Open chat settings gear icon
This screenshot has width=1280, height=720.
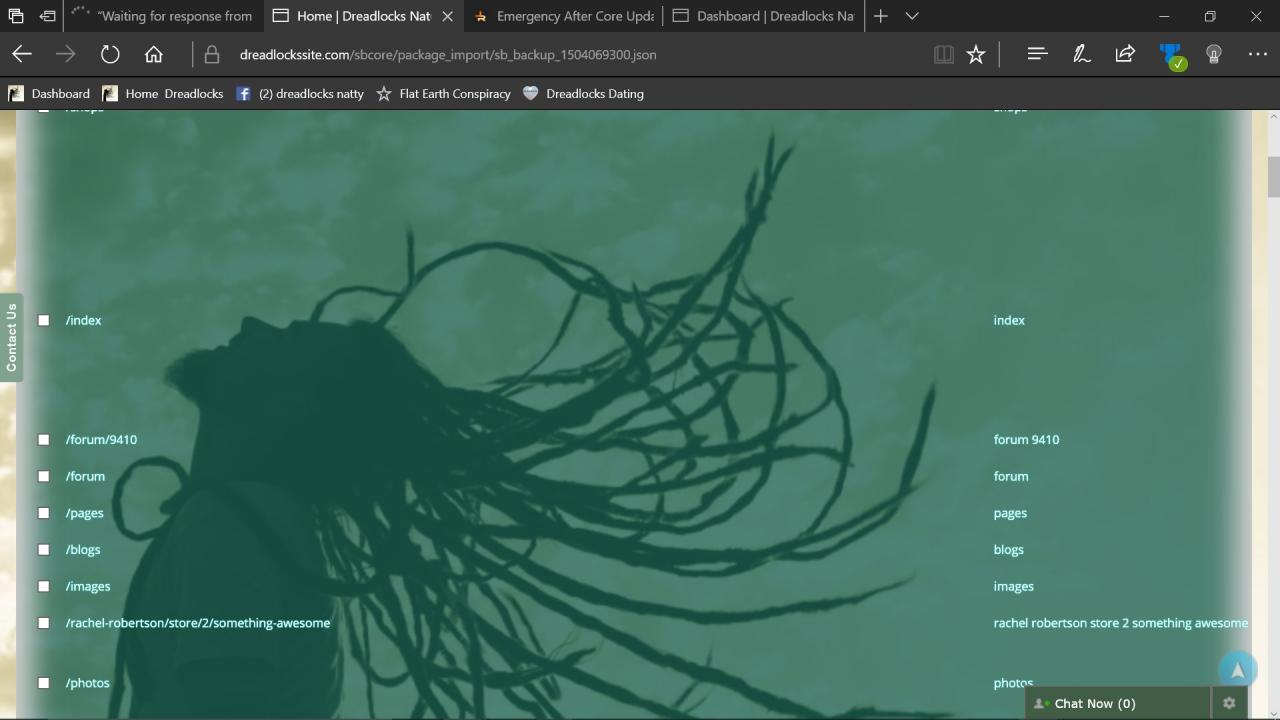click(1229, 703)
